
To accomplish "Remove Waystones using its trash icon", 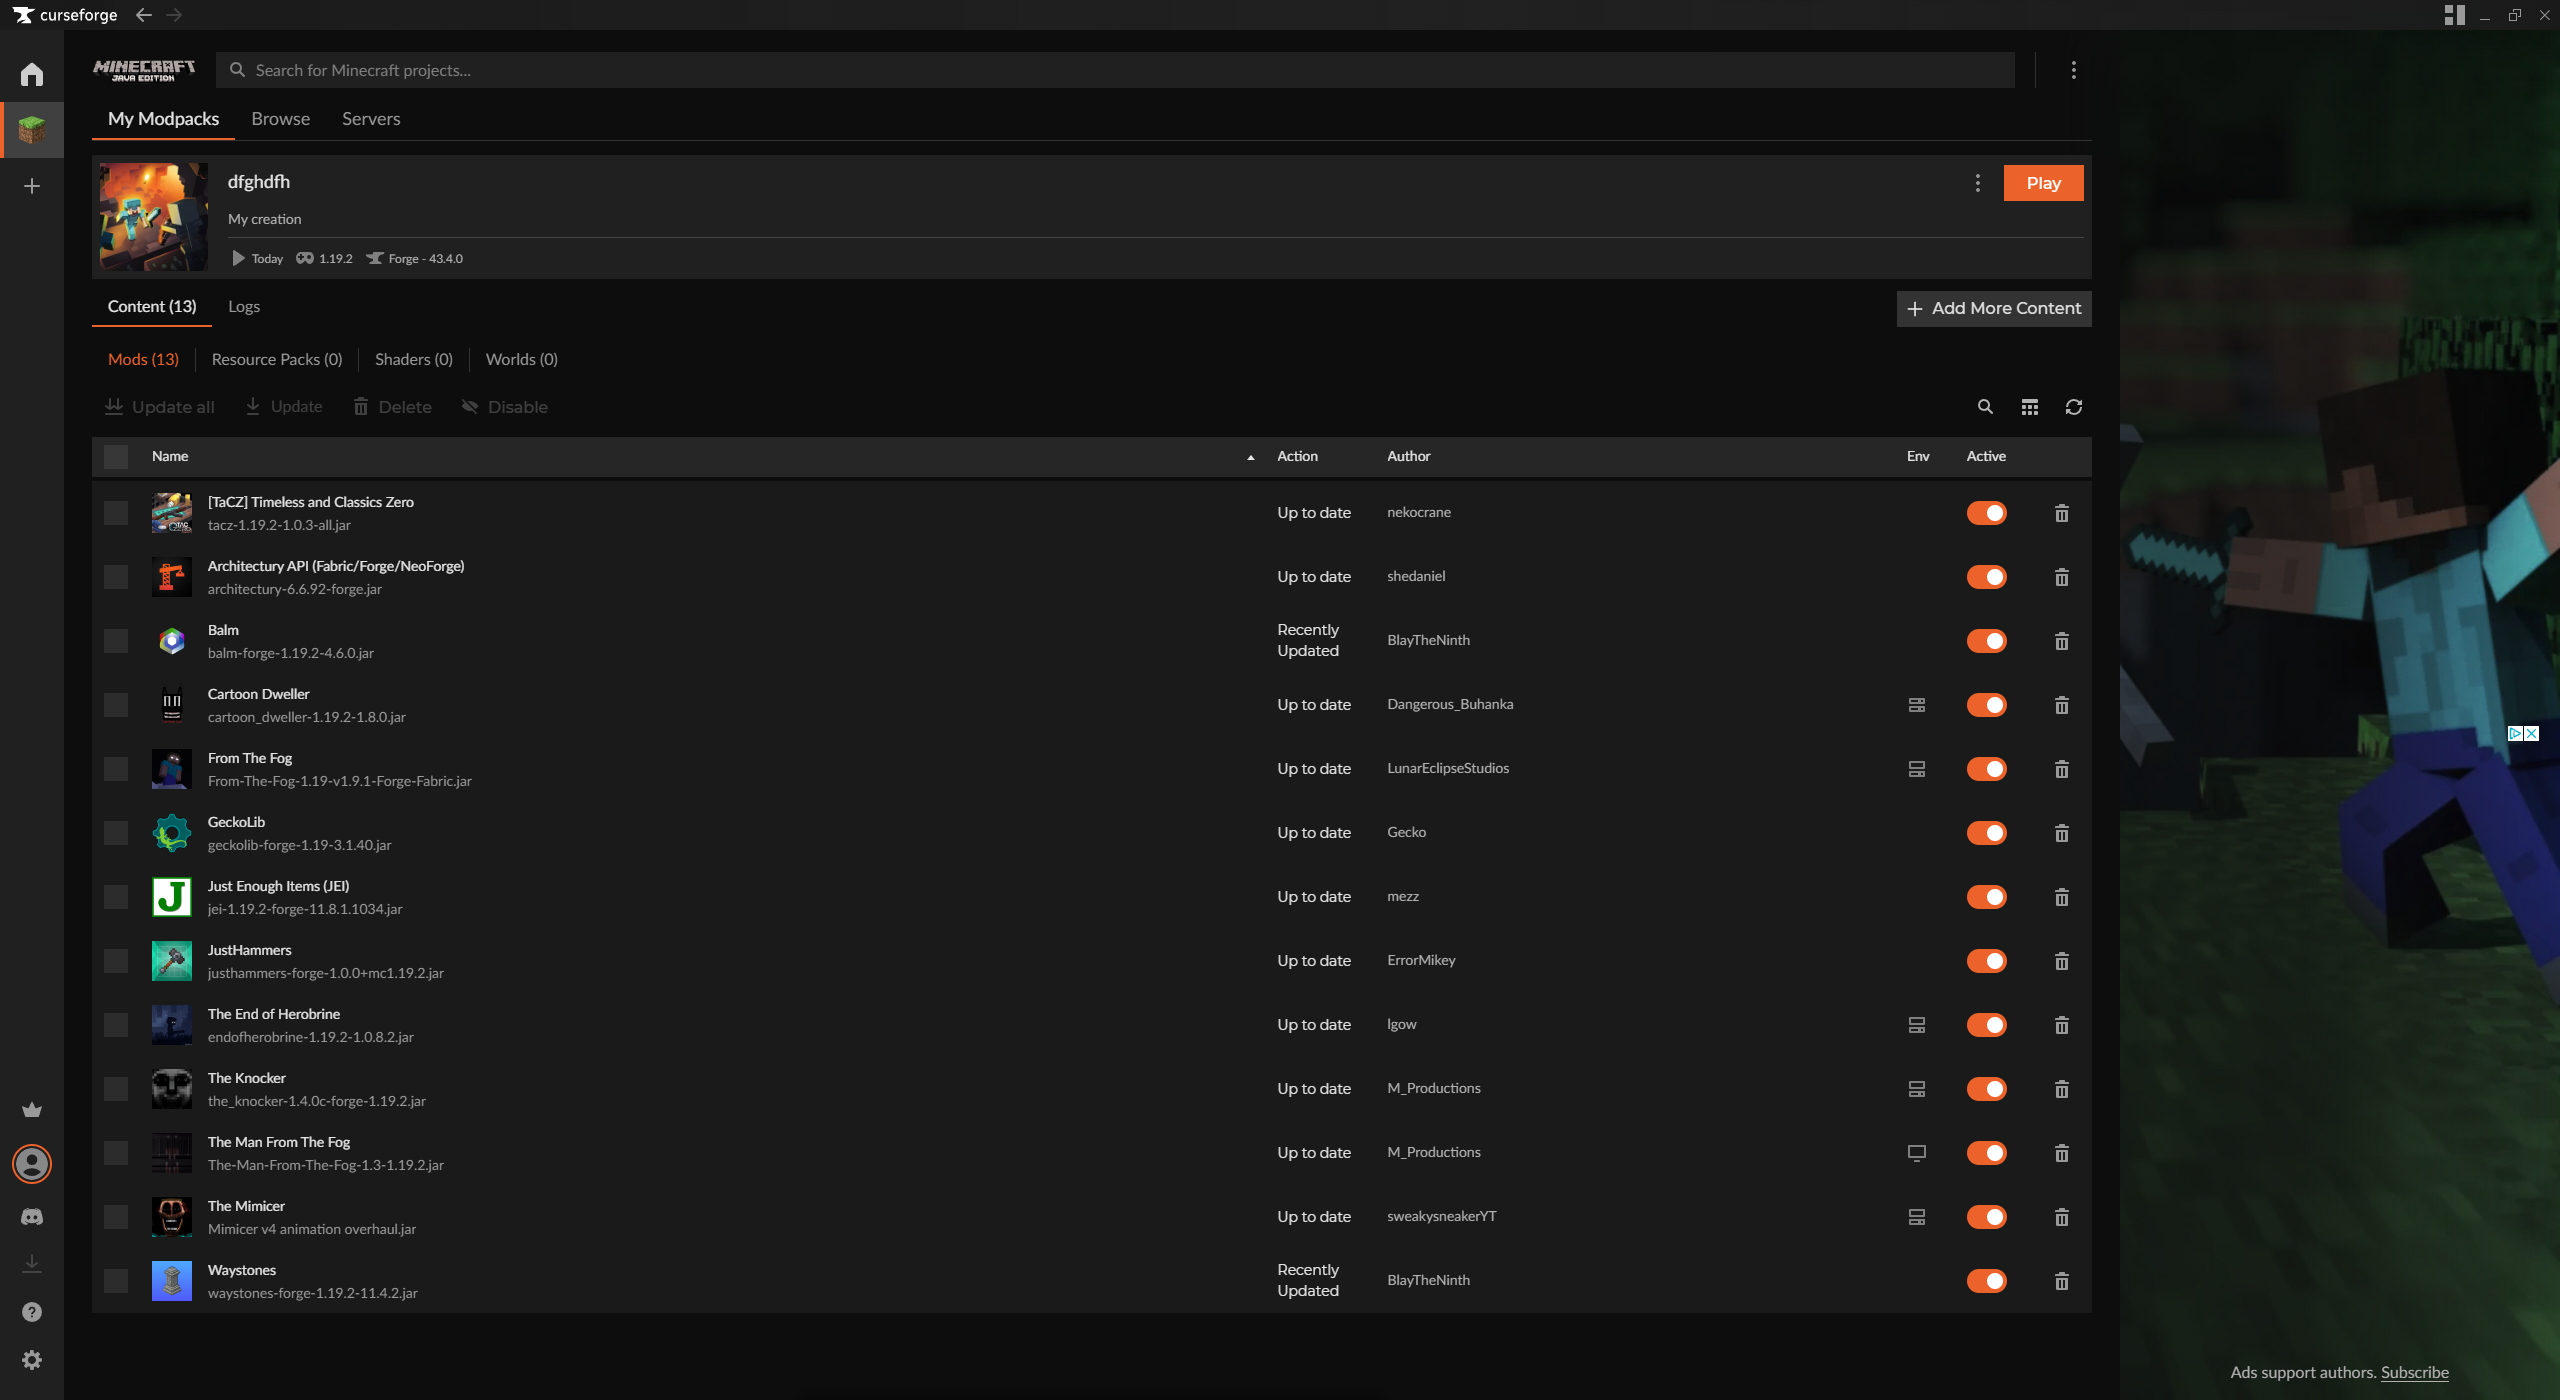I will (x=2061, y=1281).
